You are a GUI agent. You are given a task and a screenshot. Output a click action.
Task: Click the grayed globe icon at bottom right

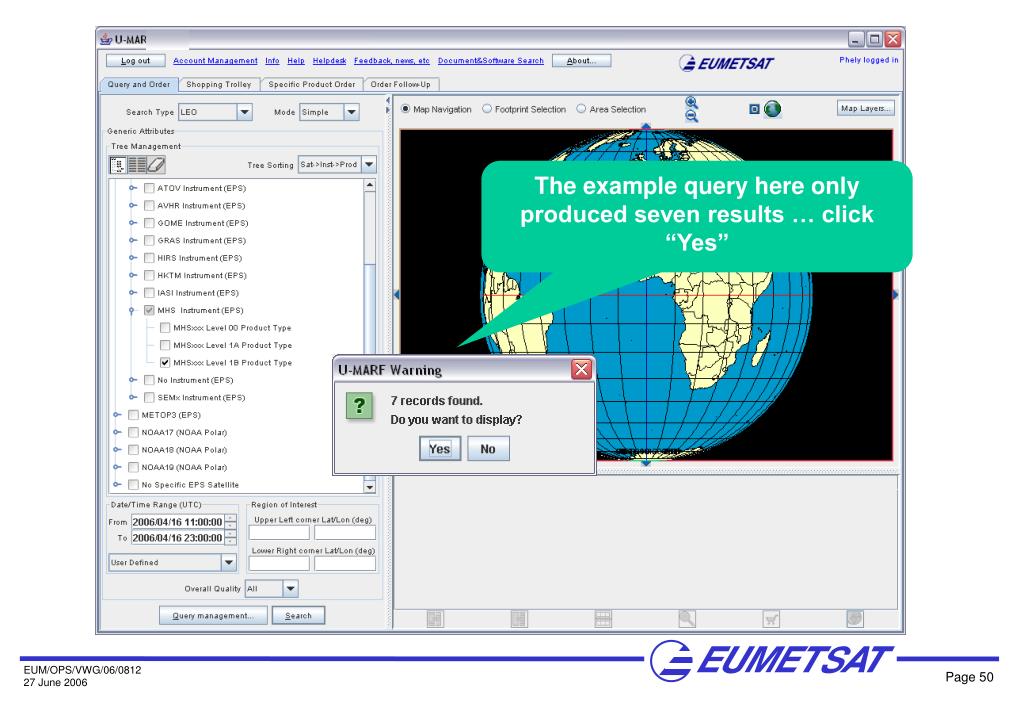855,618
